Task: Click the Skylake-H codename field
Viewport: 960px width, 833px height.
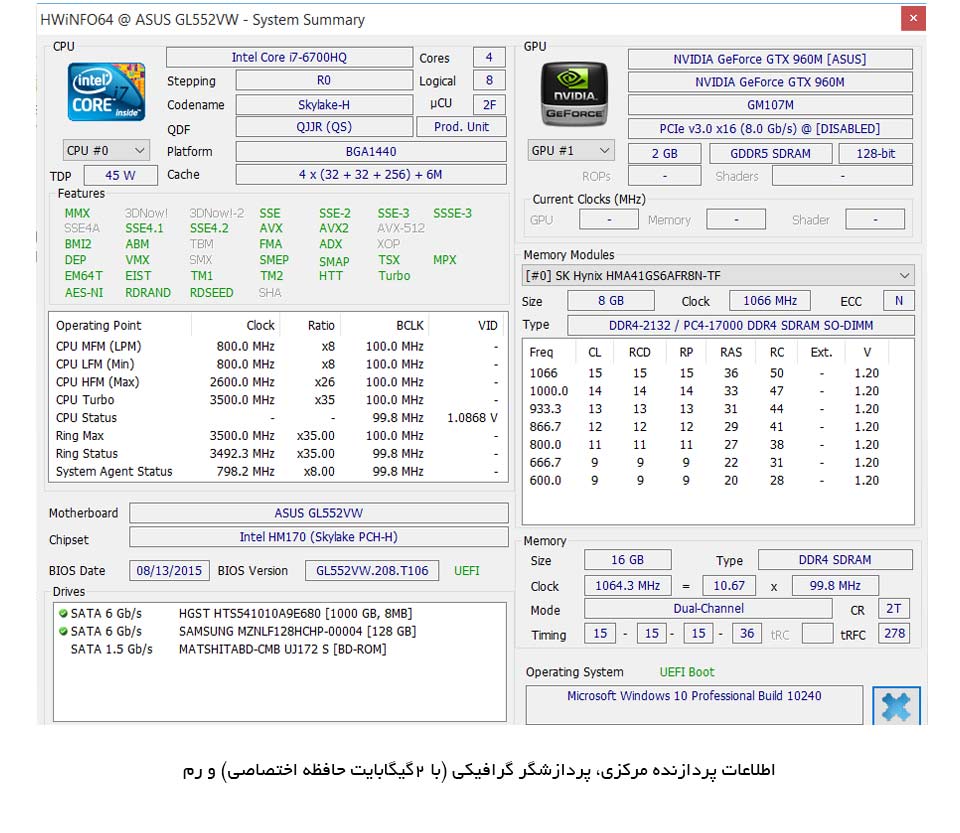Action: [324, 105]
